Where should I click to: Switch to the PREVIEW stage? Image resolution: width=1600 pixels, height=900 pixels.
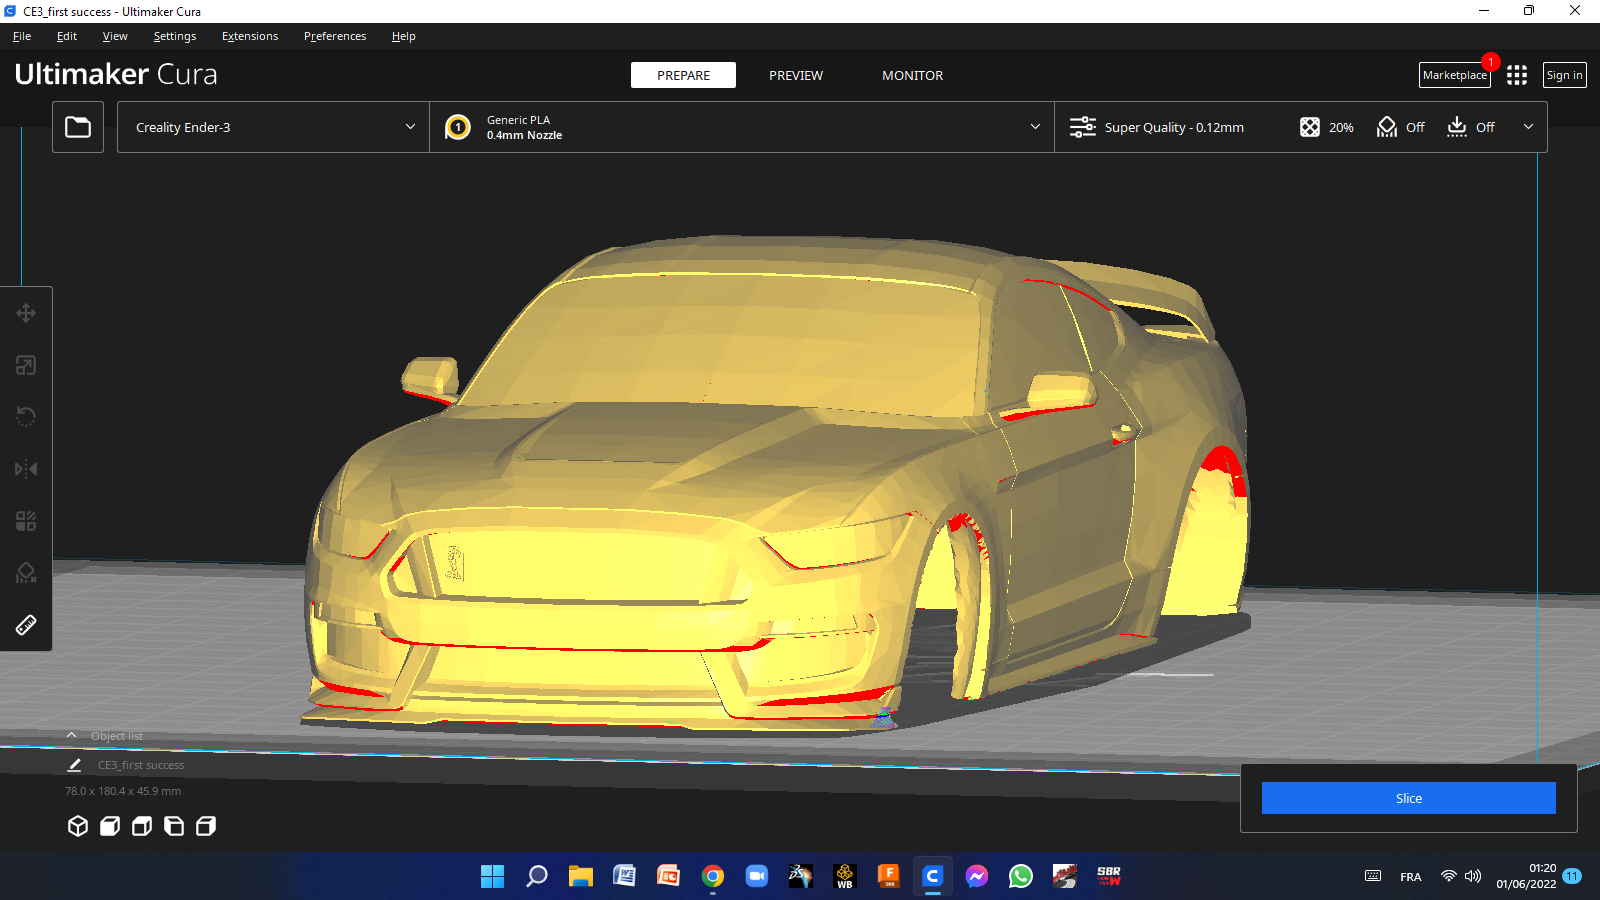coord(796,75)
